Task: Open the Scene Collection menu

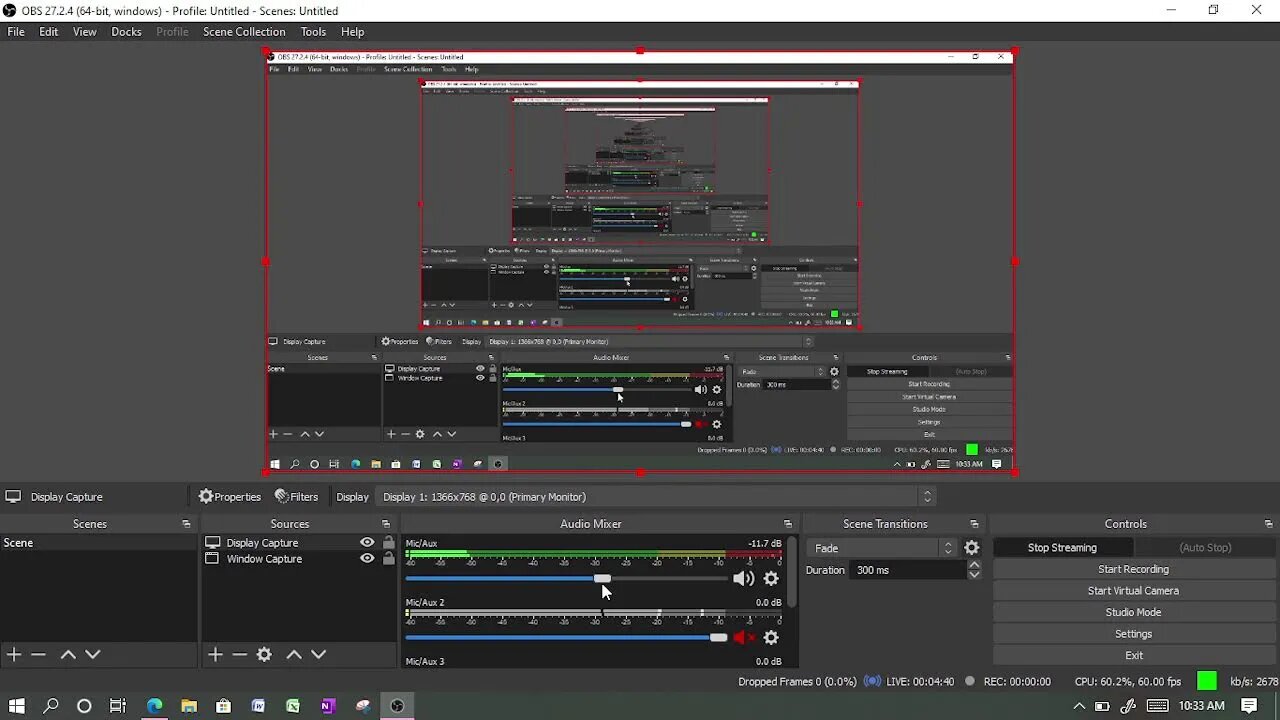Action: (244, 32)
